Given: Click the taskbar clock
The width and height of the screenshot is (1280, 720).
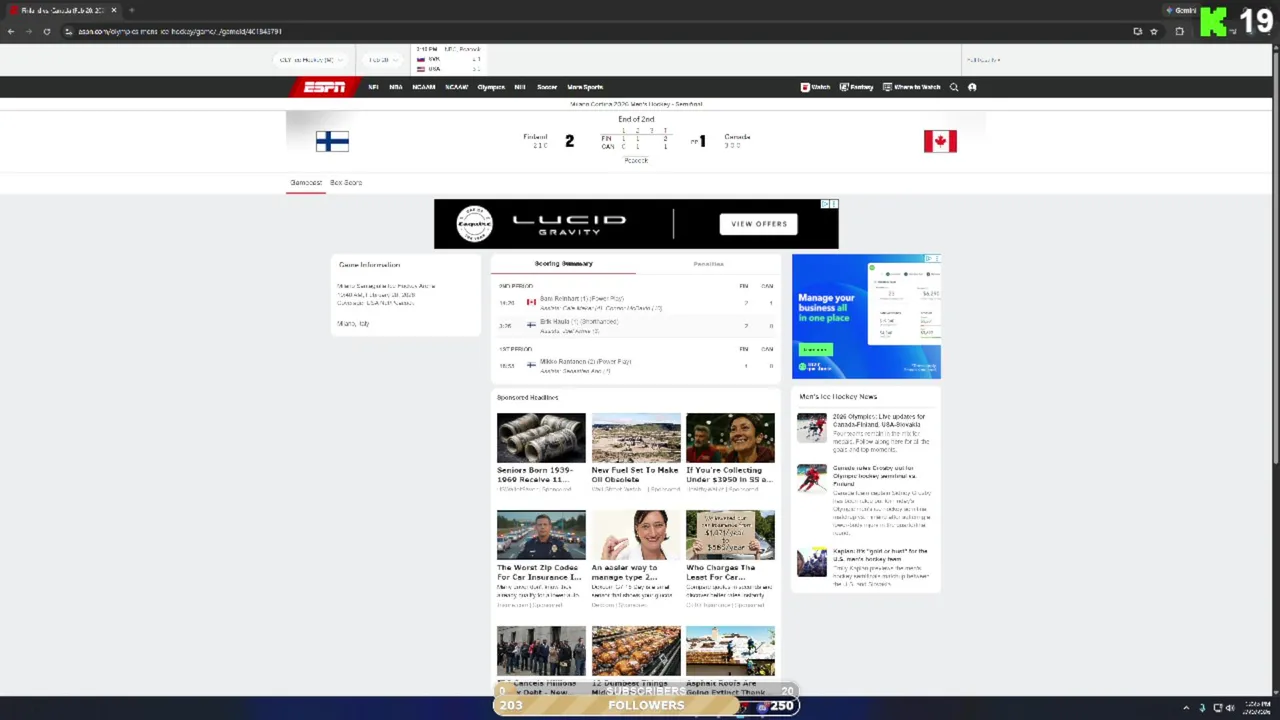Looking at the screenshot, I should 1258,708.
